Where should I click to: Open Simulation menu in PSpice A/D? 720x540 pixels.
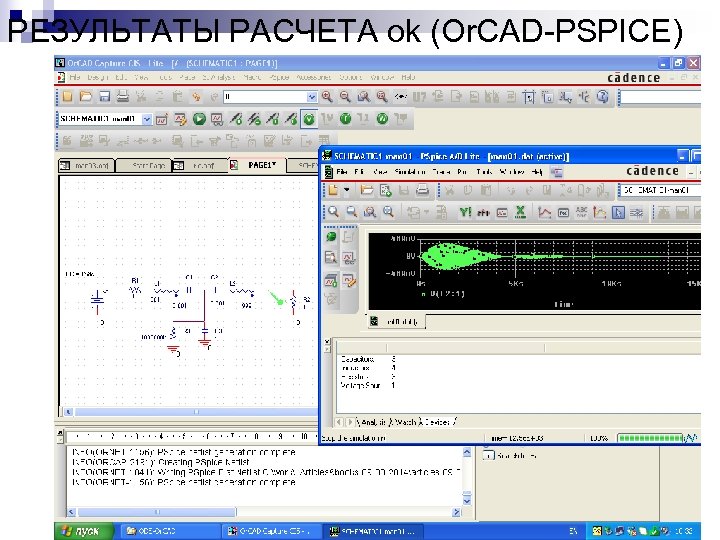click(411, 172)
